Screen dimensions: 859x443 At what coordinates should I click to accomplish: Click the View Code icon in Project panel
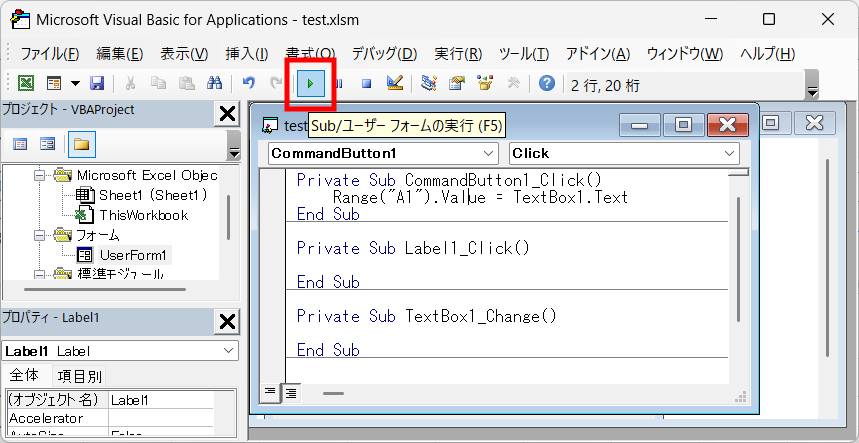20,145
